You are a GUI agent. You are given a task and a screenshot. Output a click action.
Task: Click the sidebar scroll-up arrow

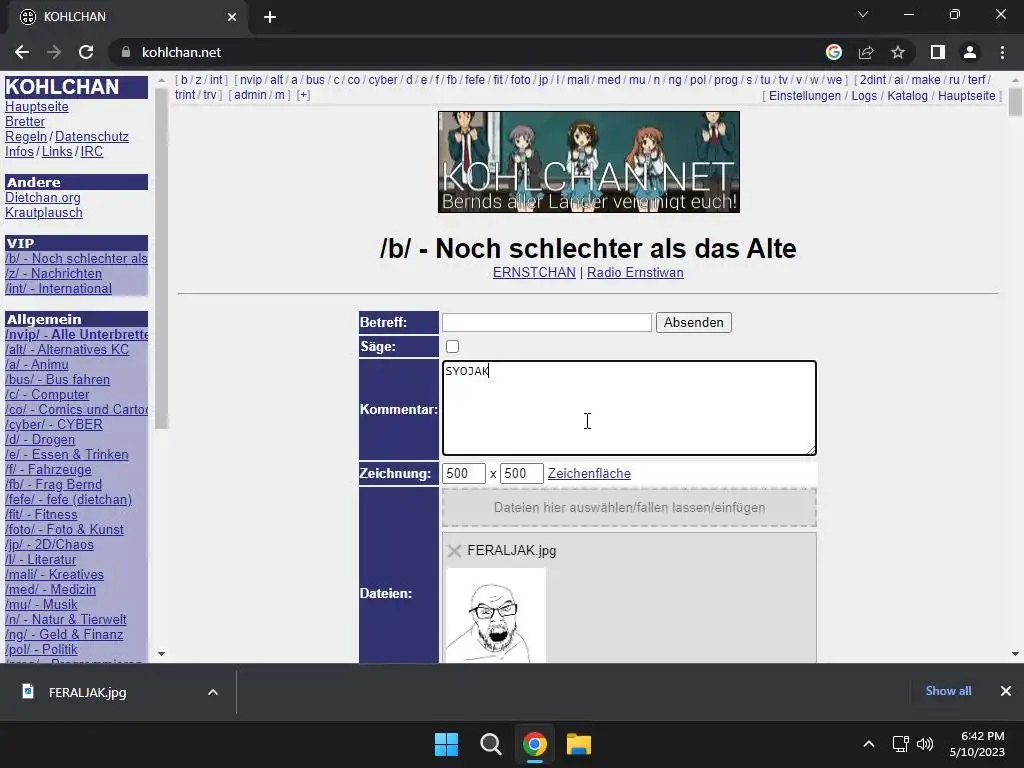coord(161,80)
